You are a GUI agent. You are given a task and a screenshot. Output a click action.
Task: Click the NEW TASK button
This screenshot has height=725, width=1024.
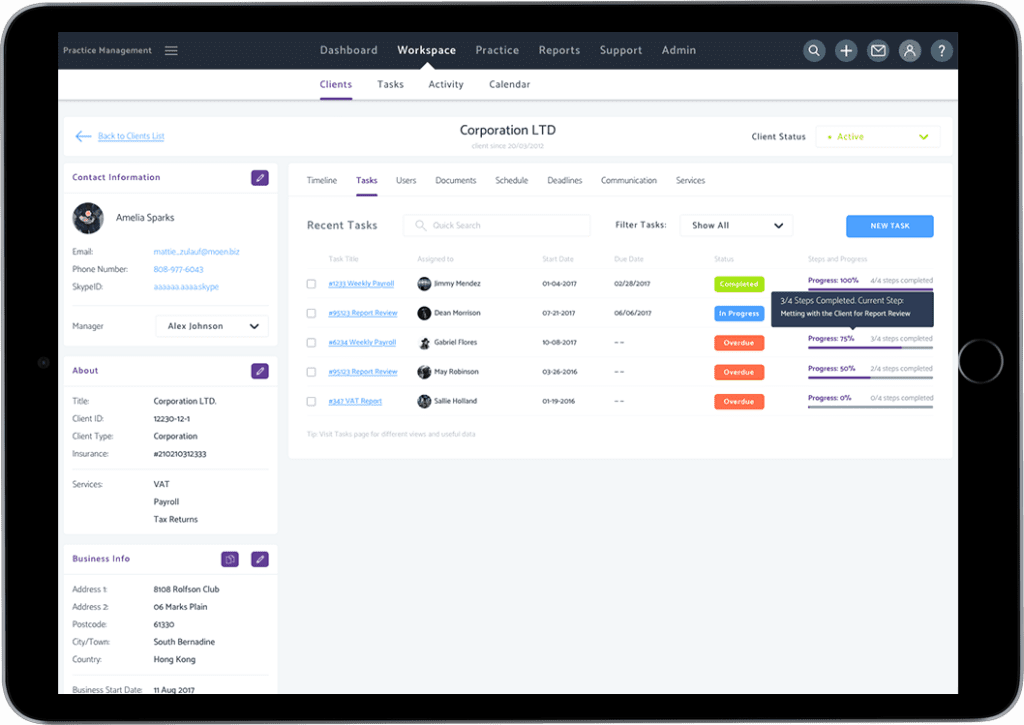(x=889, y=226)
